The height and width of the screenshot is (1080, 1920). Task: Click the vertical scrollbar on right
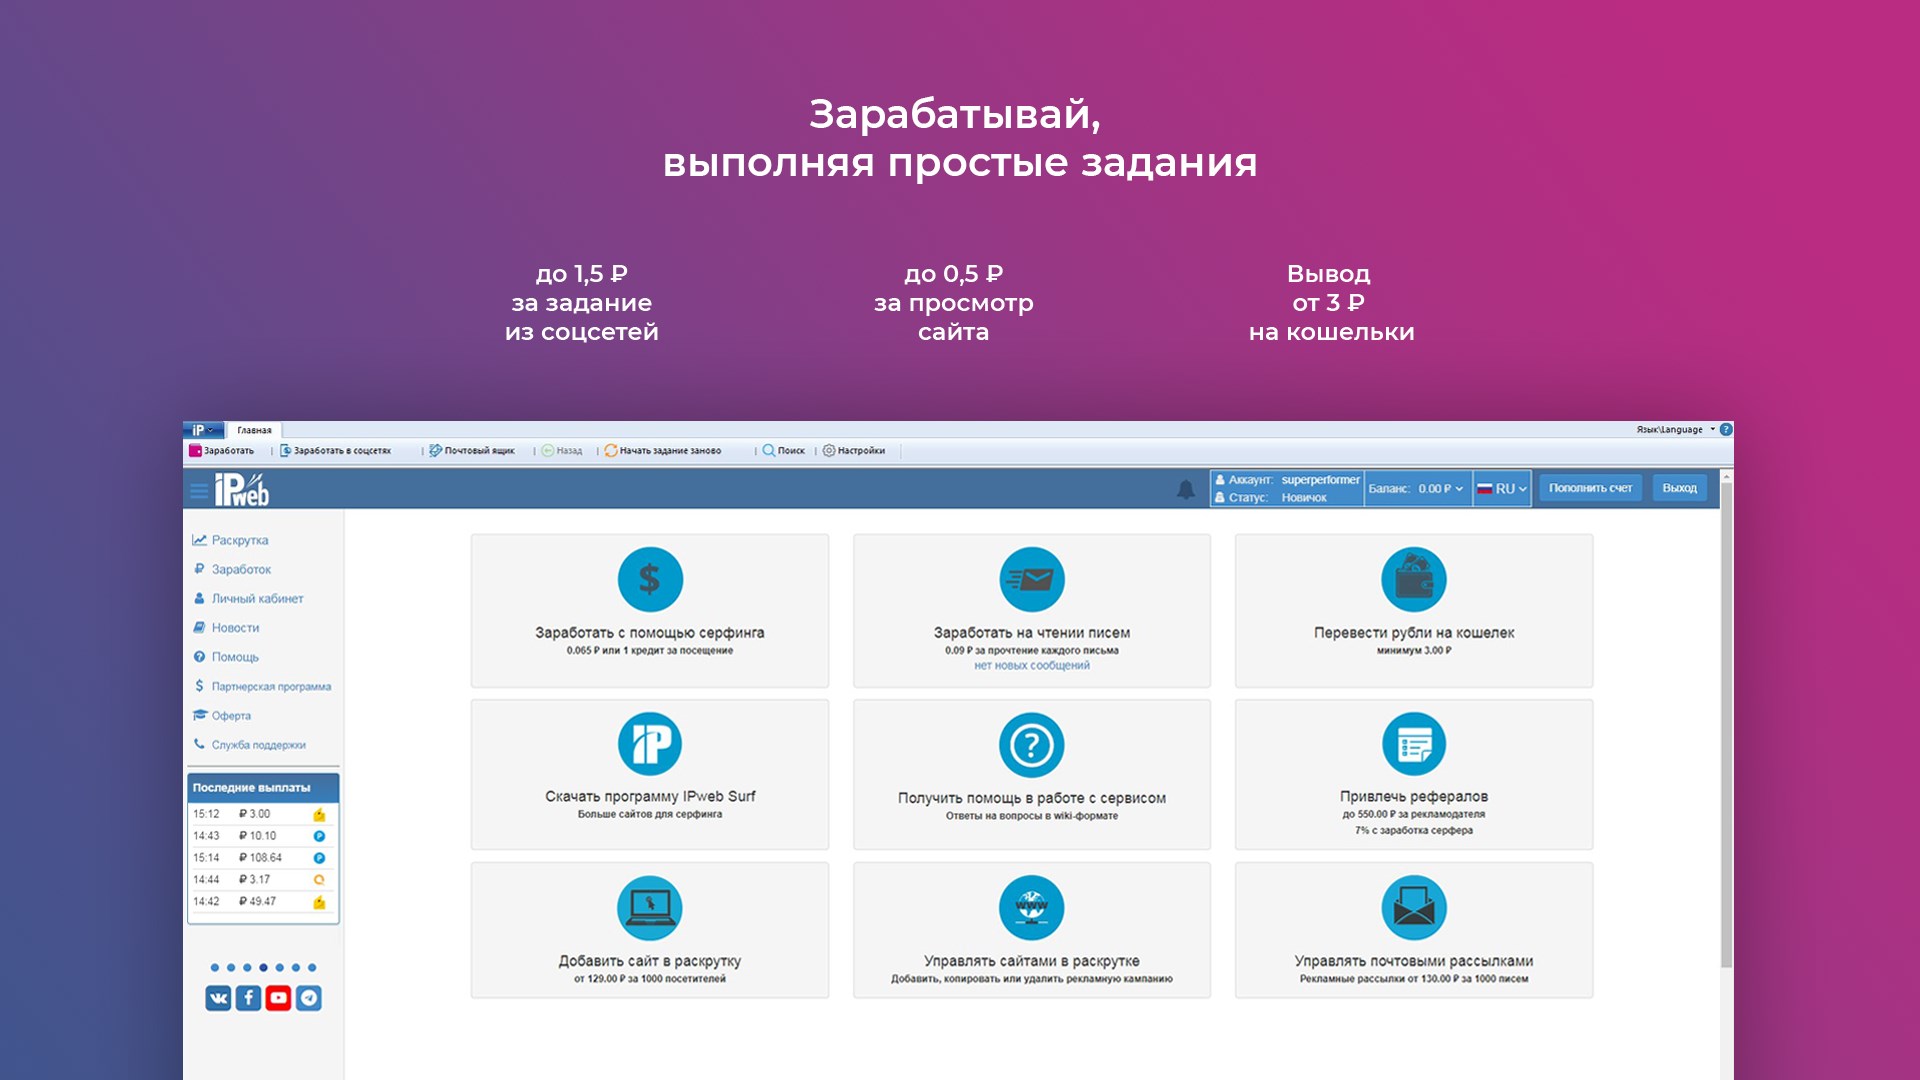[x=1726, y=720]
